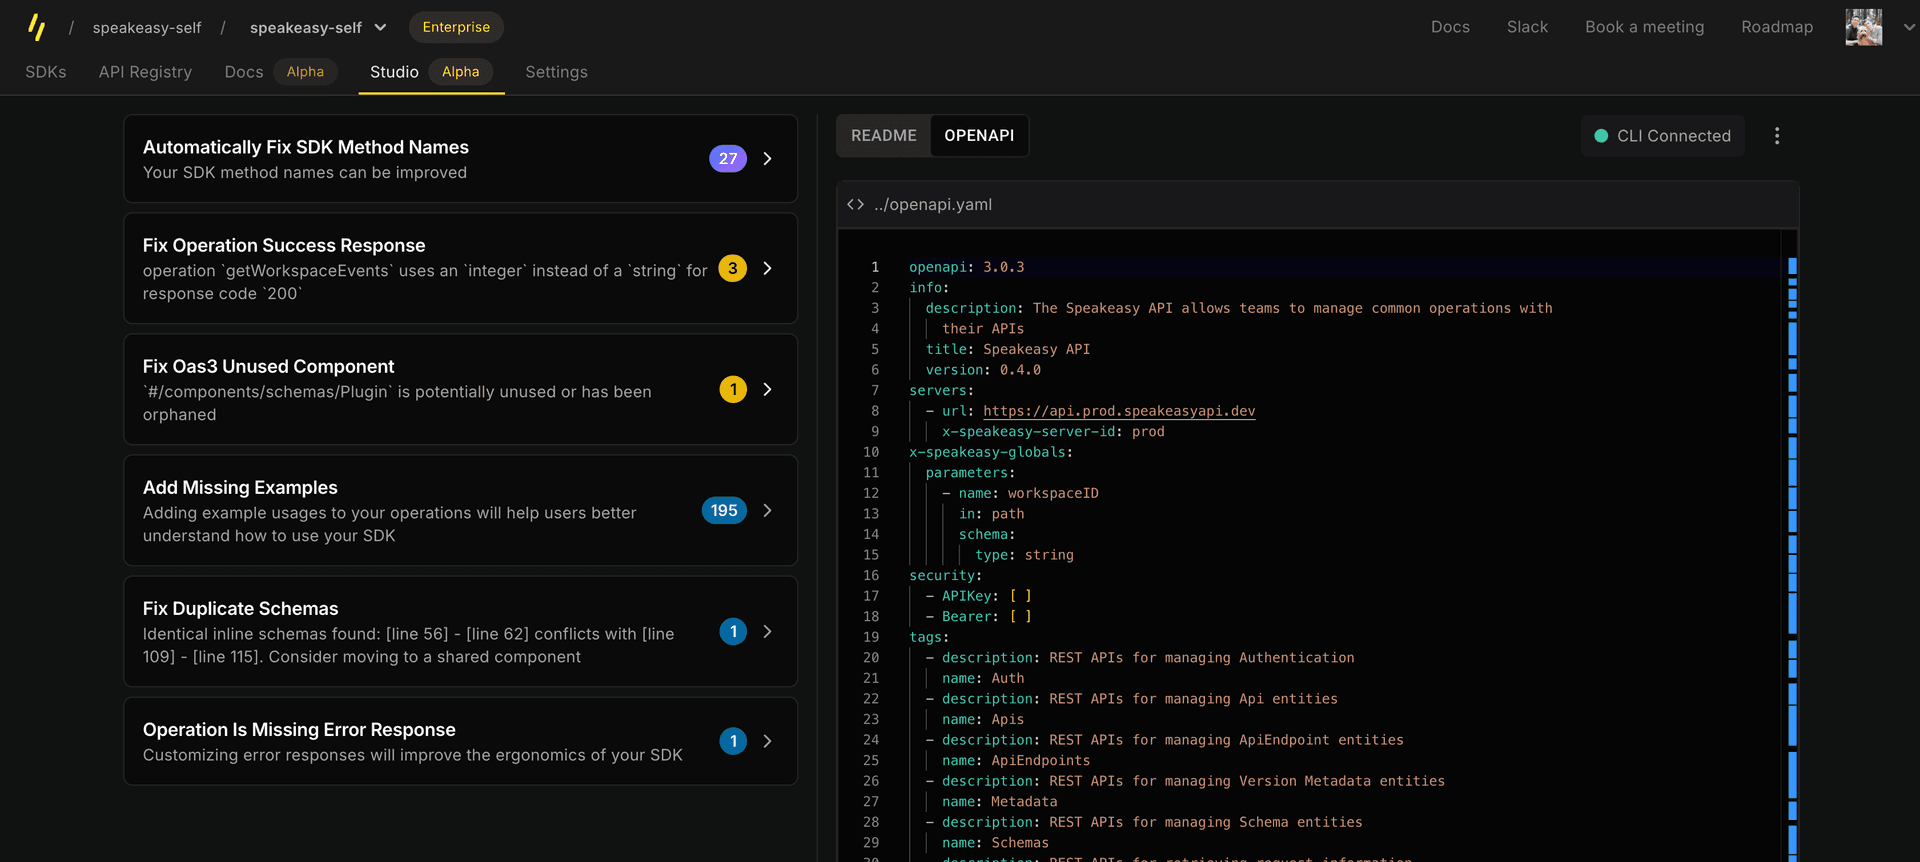Click the 195 count badge on Missing Examples
Image resolution: width=1920 pixels, height=862 pixels.
724,510
